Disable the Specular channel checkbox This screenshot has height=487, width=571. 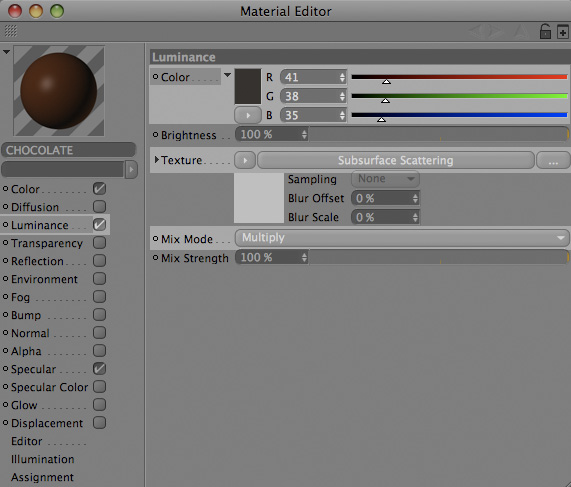pyautogui.click(x=99, y=369)
